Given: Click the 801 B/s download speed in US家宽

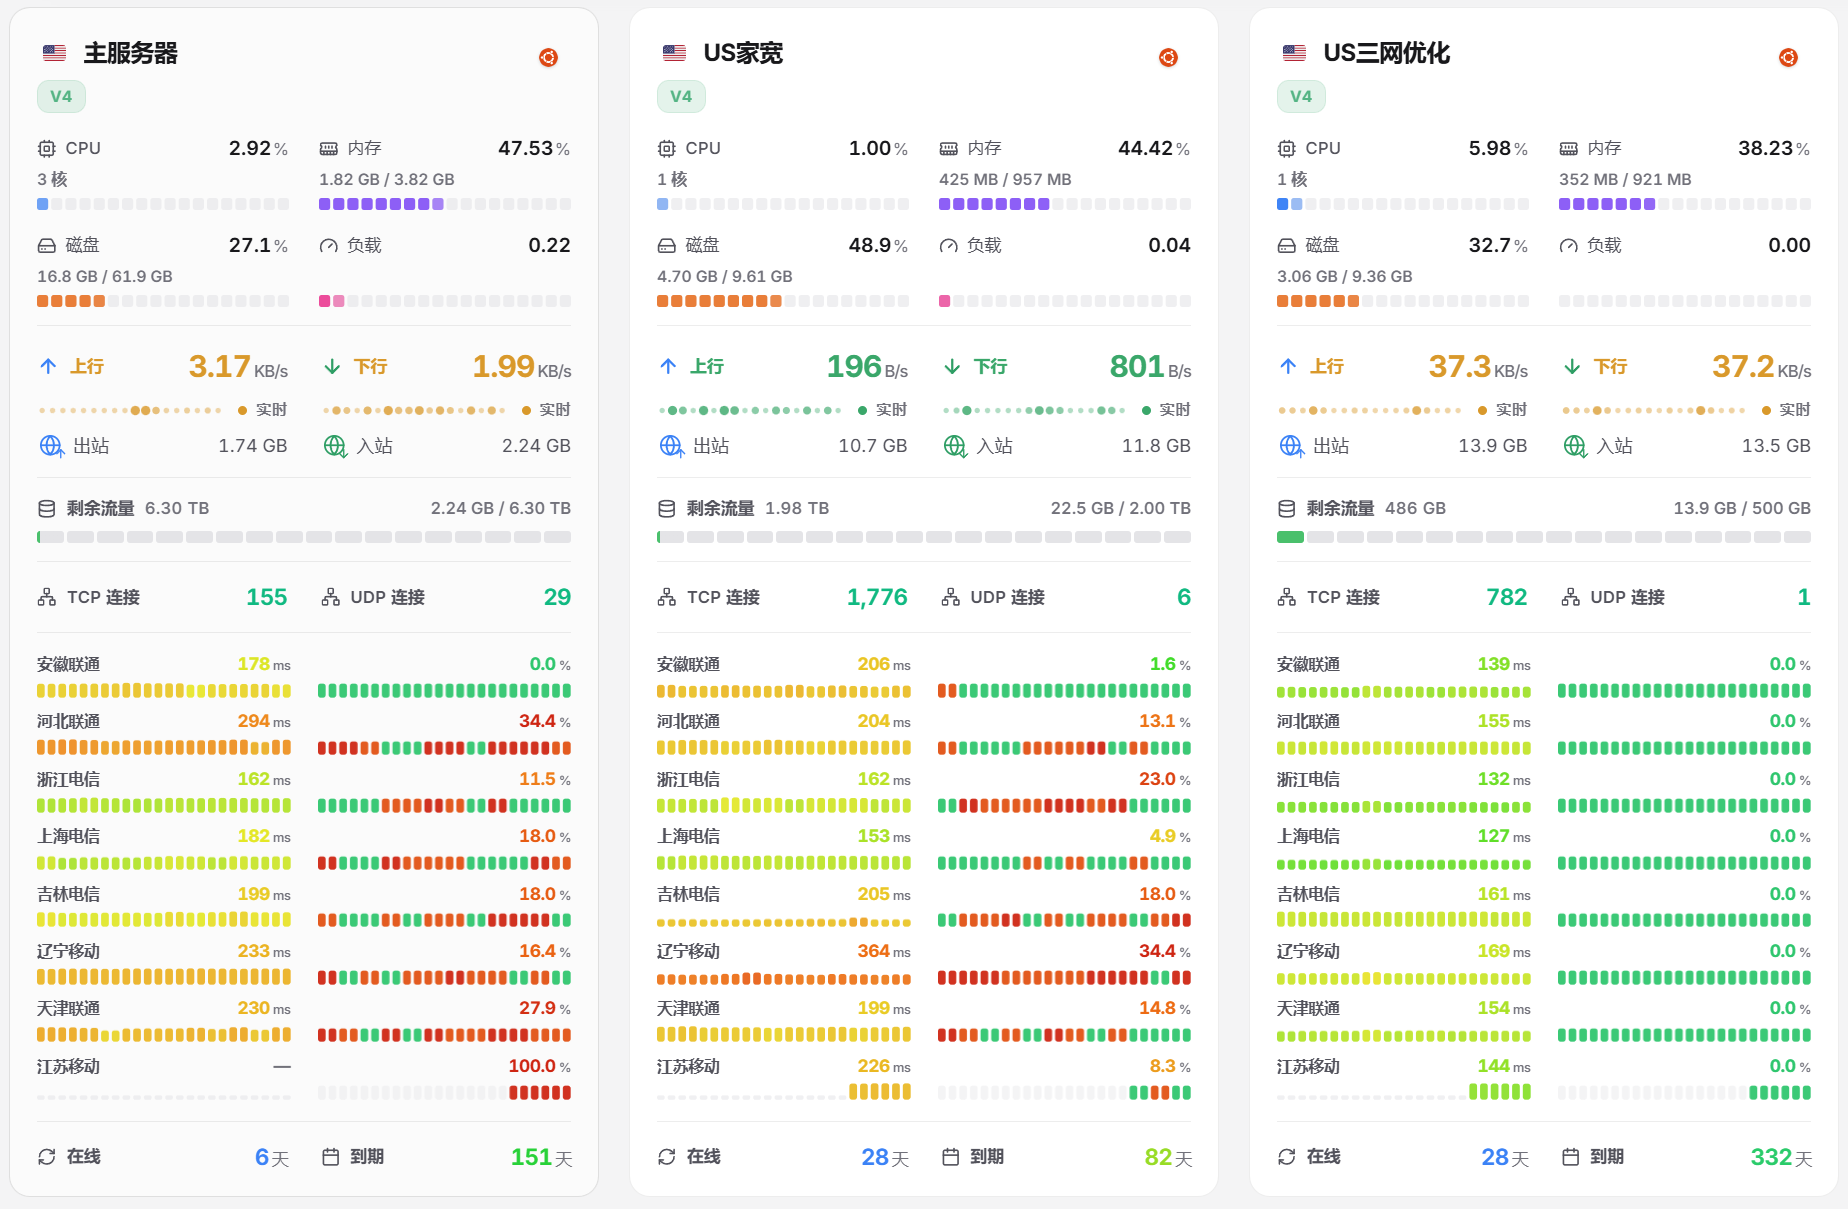Looking at the screenshot, I should (1150, 367).
